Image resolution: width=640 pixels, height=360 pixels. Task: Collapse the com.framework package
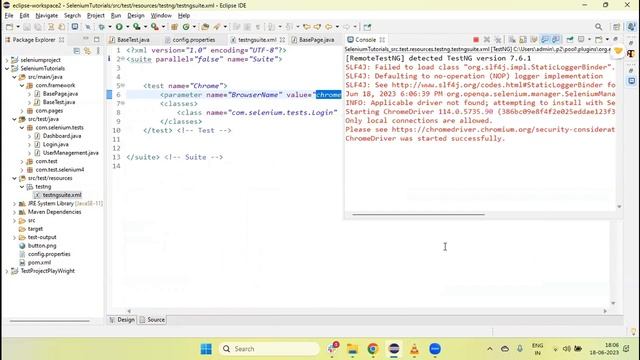[22, 86]
